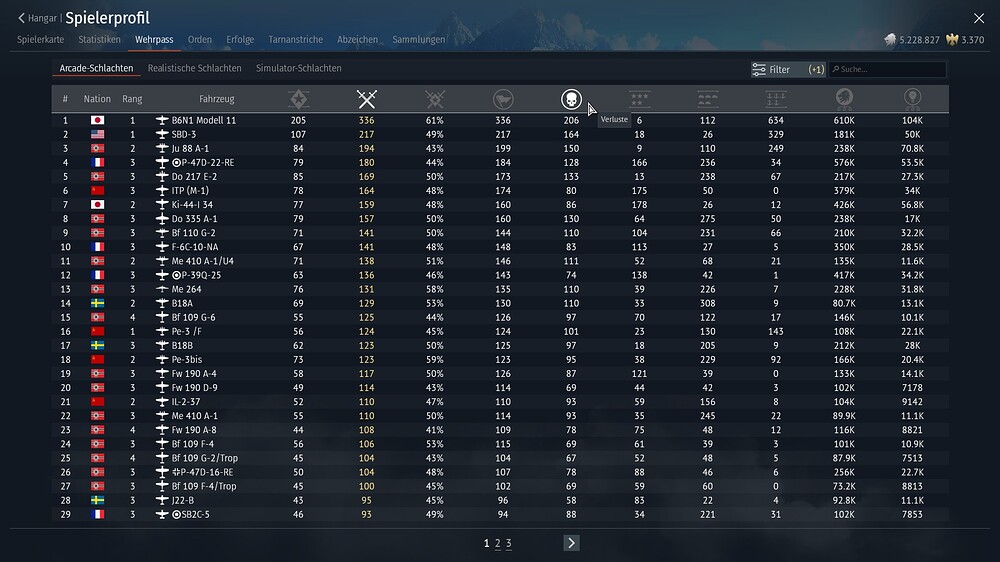The image size is (1000, 562).
Task: Open the Tarnanstriche tab
Action: click(x=295, y=40)
